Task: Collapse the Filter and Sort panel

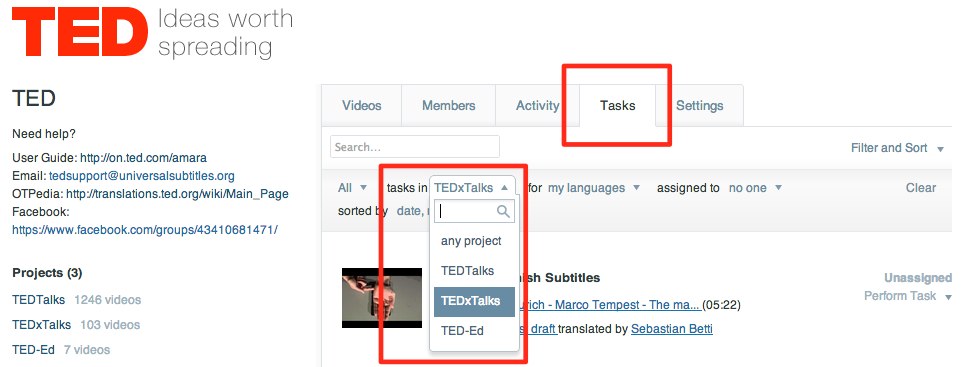Action: (x=897, y=148)
